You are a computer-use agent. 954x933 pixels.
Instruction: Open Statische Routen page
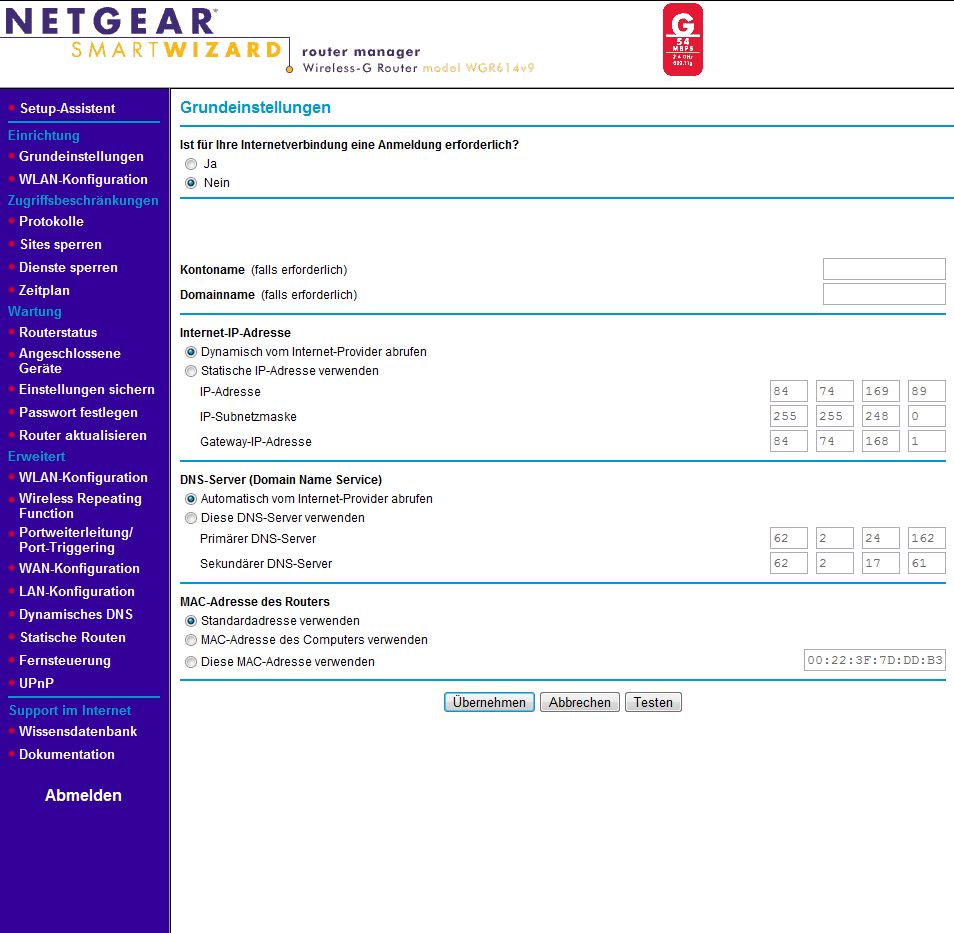tap(72, 638)
